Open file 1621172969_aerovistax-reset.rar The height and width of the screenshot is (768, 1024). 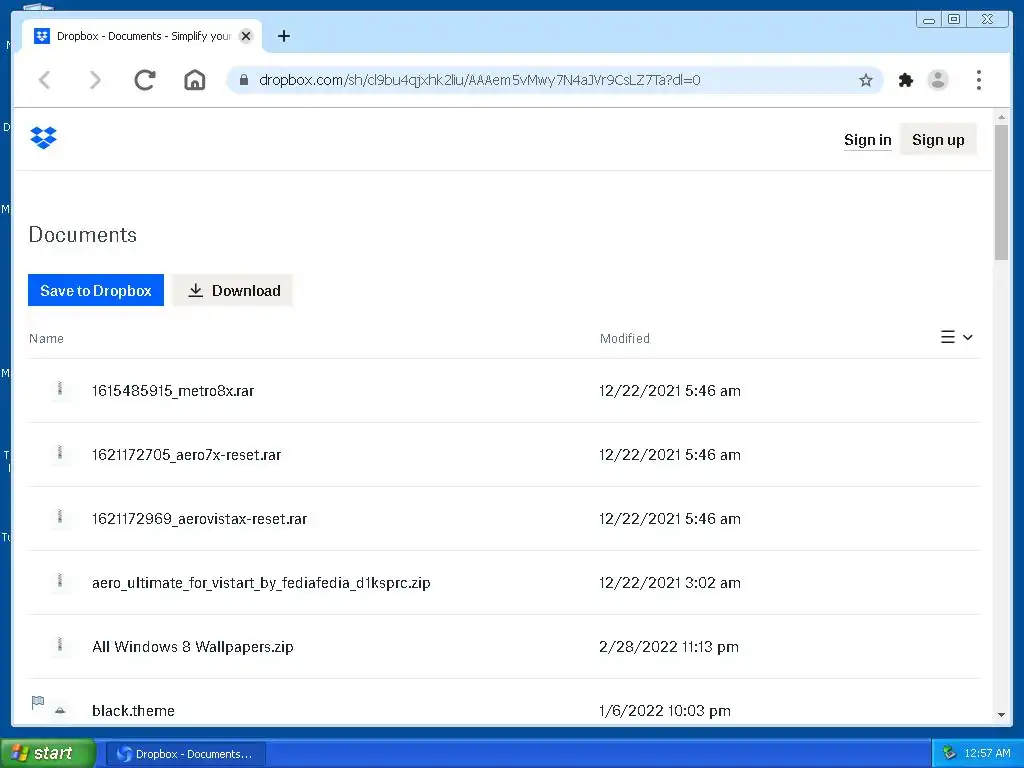pyautogui.click(x=200, y=519)
